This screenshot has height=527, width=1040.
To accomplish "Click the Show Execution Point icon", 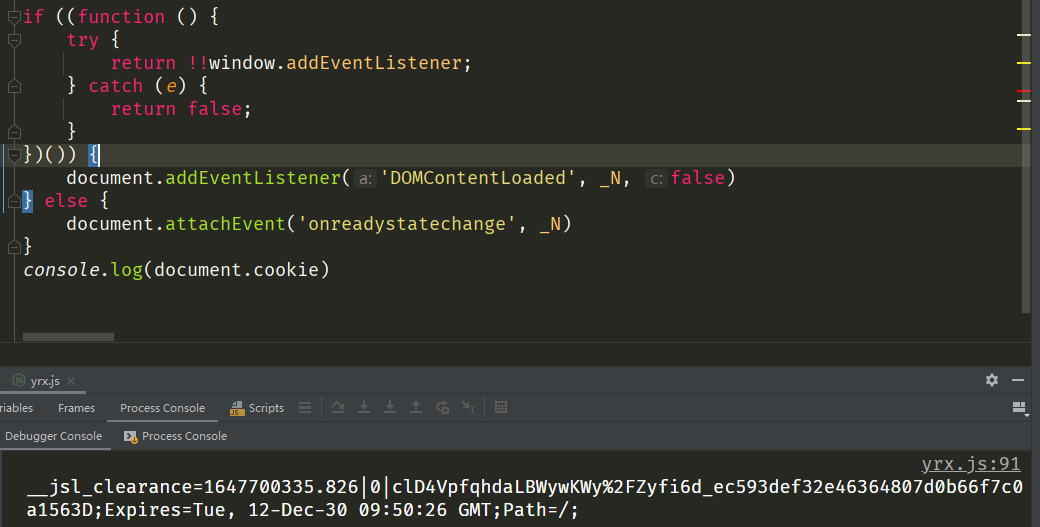I will point(305,408).
